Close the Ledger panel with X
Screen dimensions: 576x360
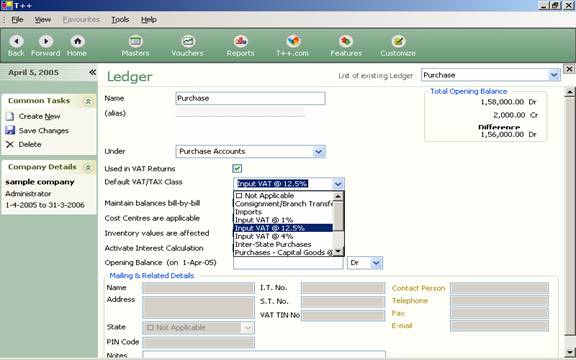pyautogui.click(x=569, y=69)
